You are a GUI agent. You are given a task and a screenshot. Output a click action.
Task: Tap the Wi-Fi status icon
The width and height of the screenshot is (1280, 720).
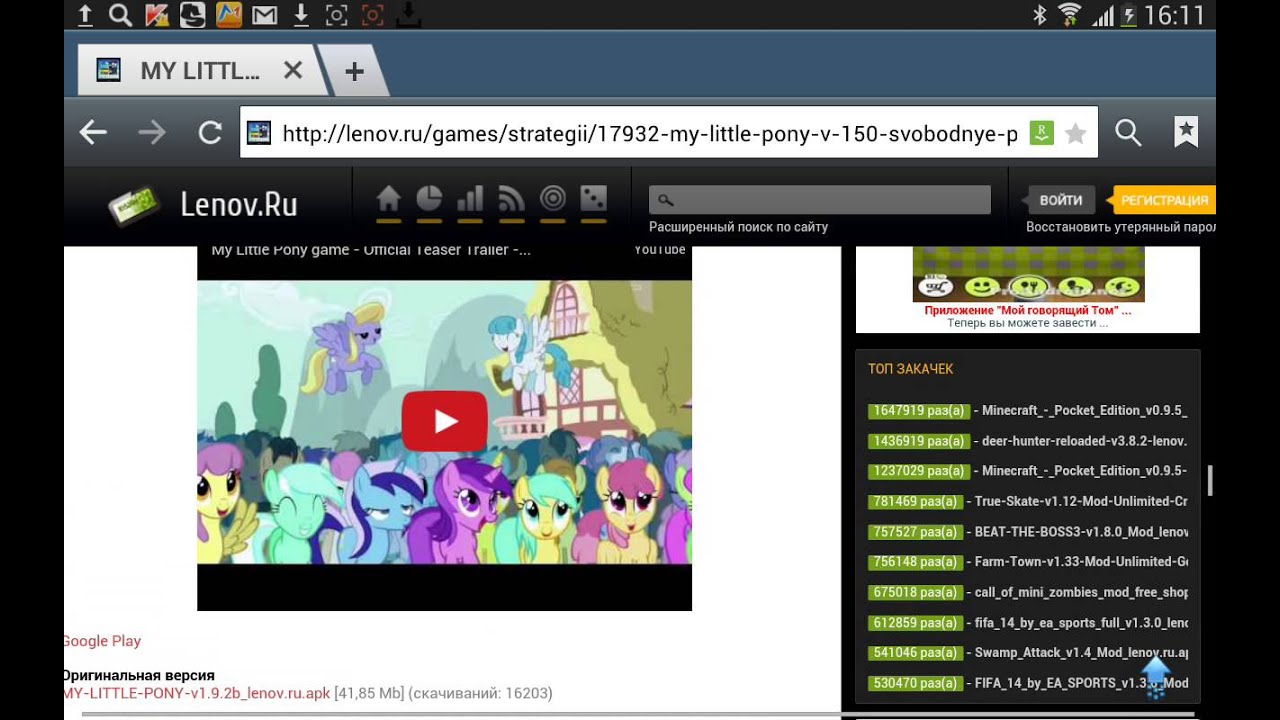[1070, 15]
